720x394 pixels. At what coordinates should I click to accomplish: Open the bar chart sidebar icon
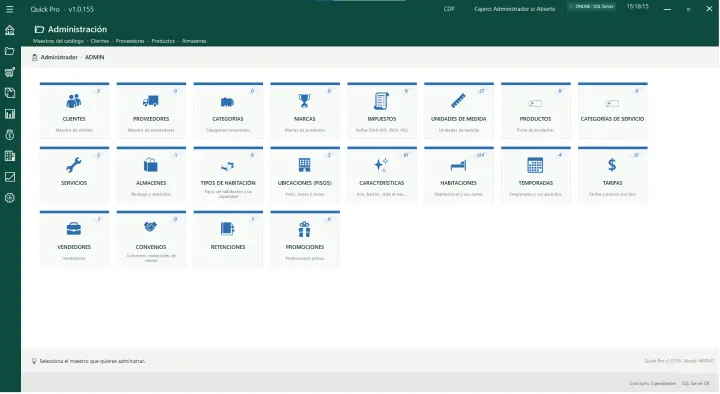click(x=10, y=114)
